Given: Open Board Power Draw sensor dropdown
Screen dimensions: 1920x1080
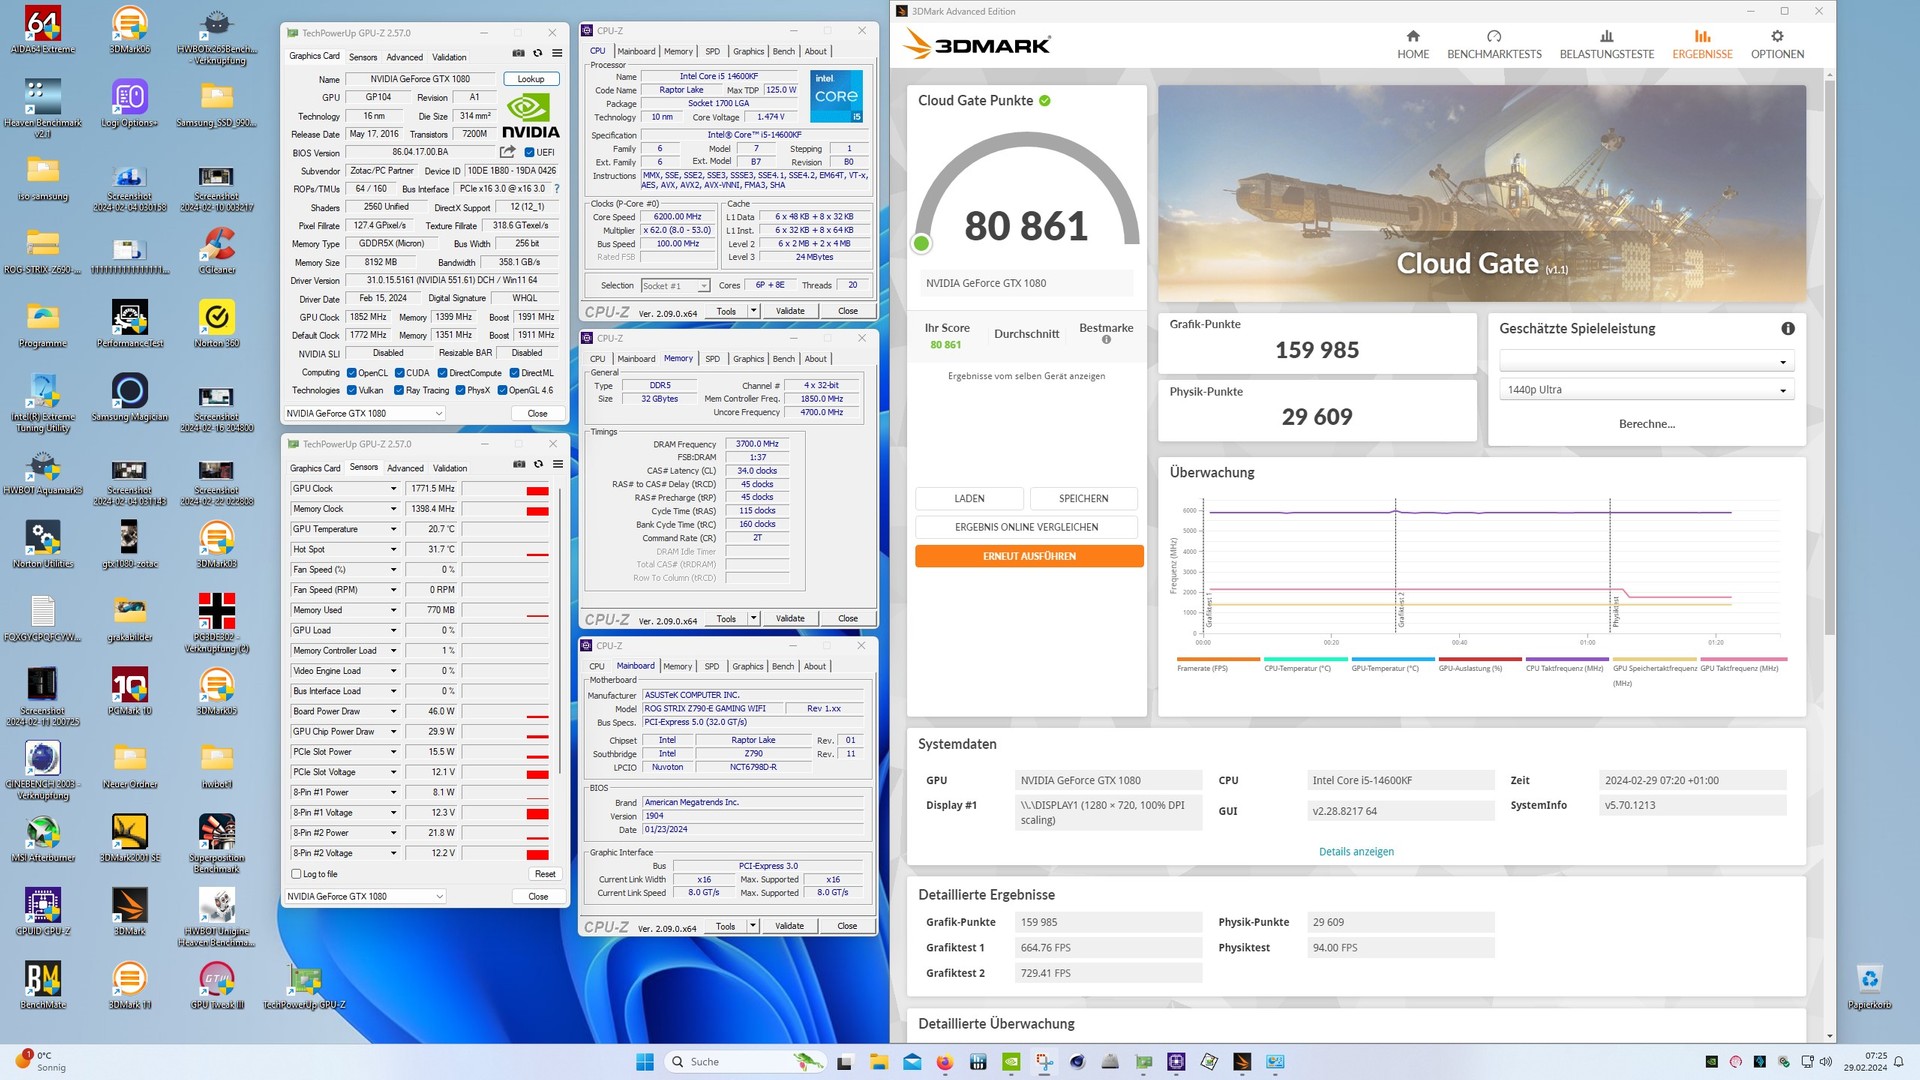Looking at the screenshot, I should click(393, 712).
